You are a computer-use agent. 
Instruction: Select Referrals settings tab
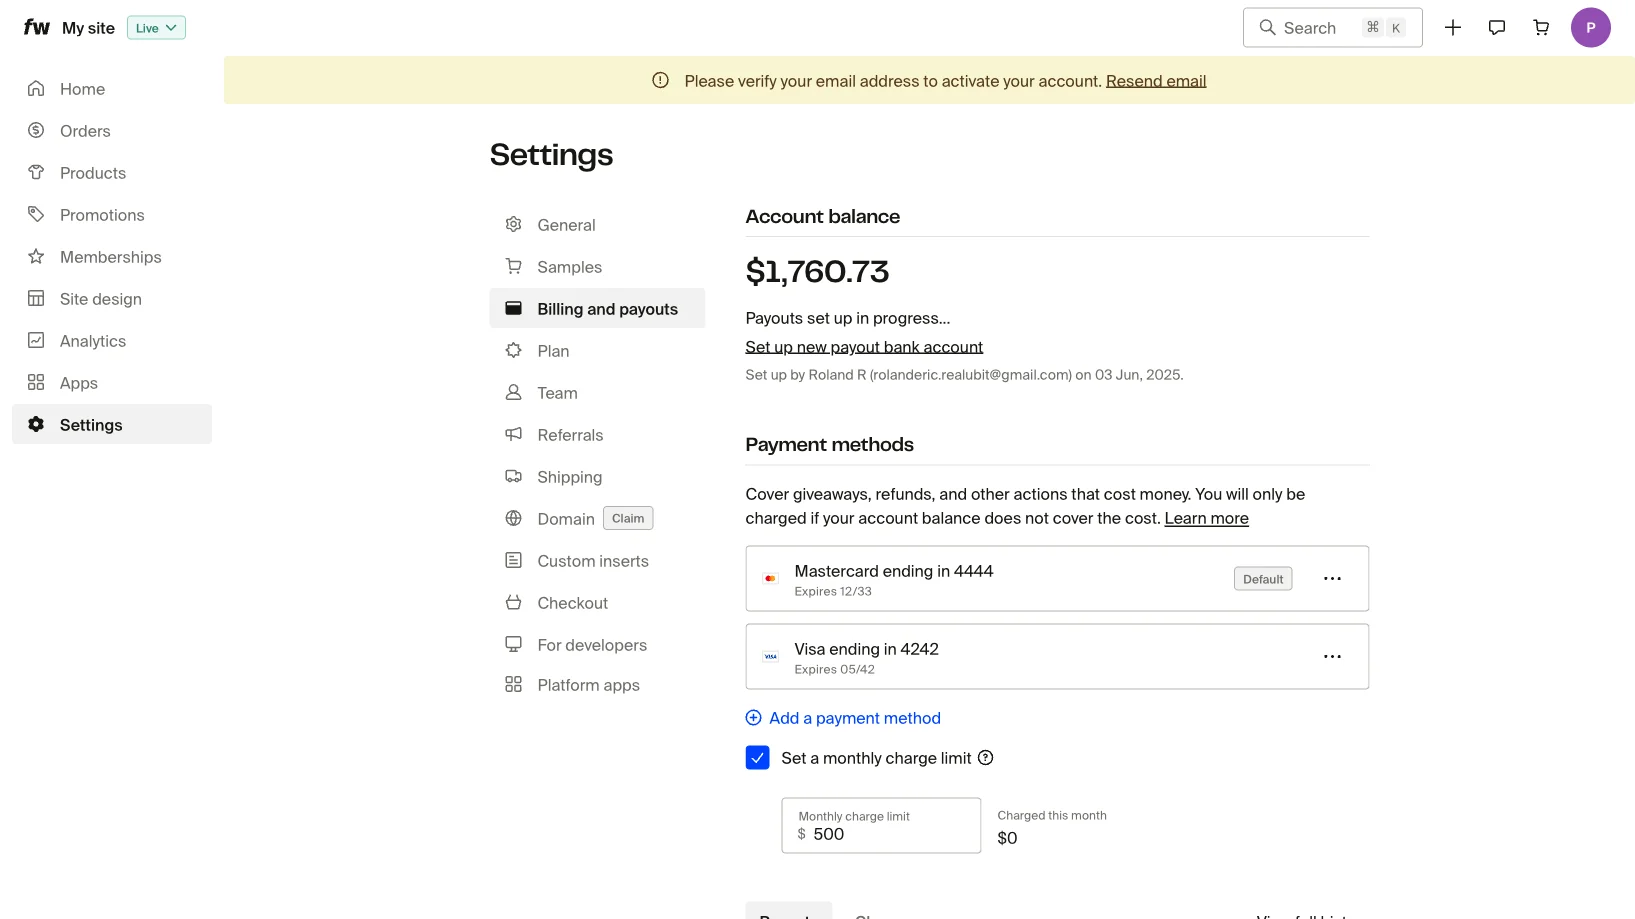click(597, 435)
